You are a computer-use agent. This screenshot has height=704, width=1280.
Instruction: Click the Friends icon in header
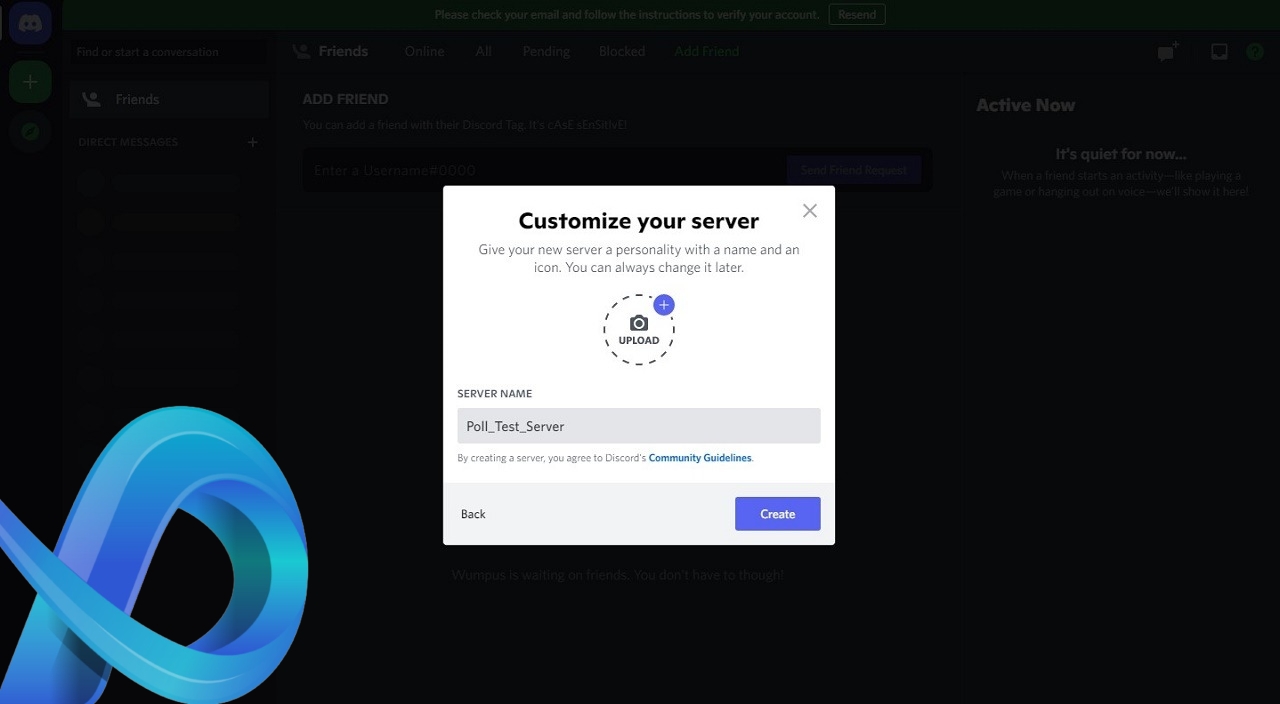[301, 51]
